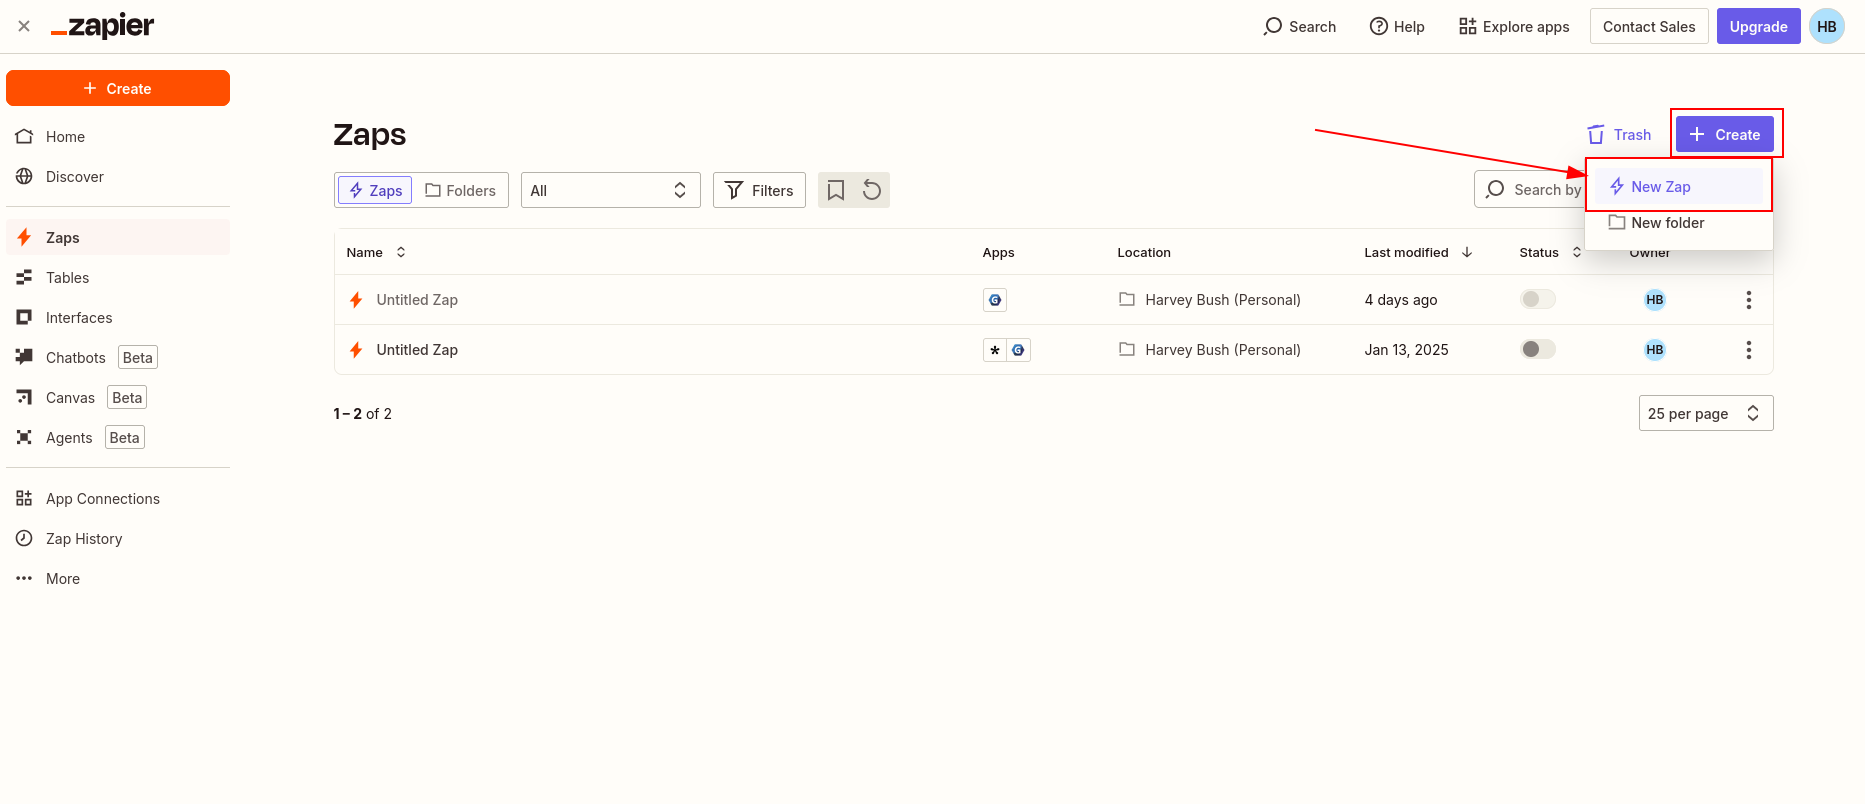Close the sidebar with the X icon
Screen dimensions: 1865x804
point(24,27)
